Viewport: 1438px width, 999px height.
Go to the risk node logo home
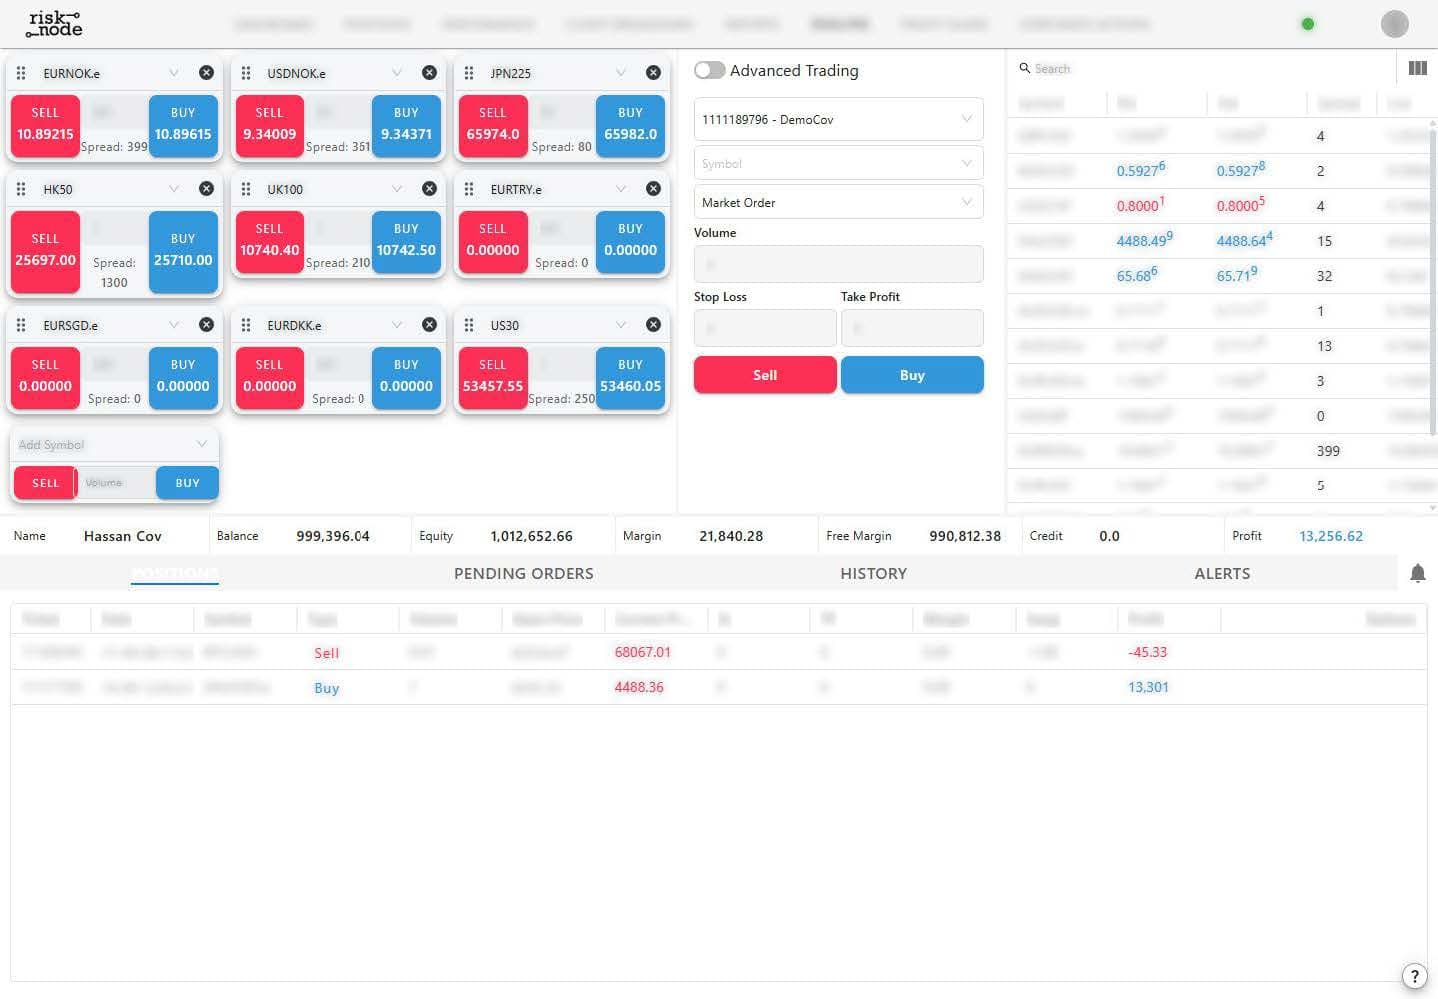pos(54,24)
